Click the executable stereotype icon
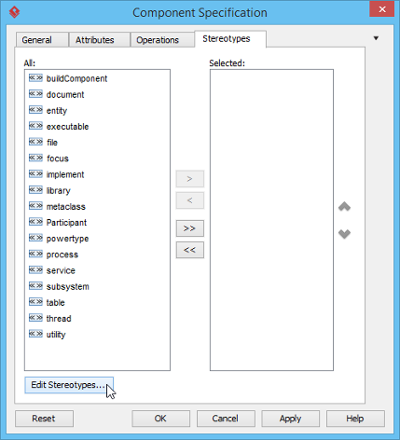 (x=36, y=126)
